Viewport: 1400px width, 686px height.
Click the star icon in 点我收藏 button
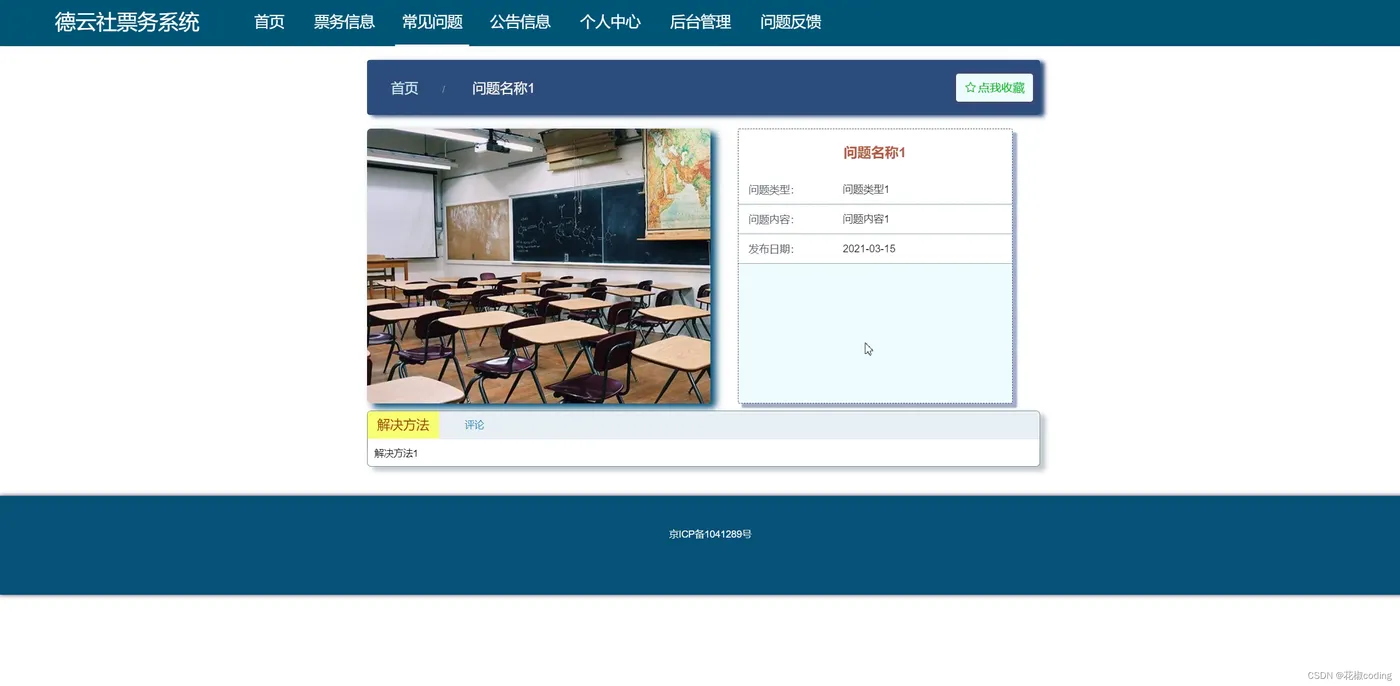(x=970, y=88)
